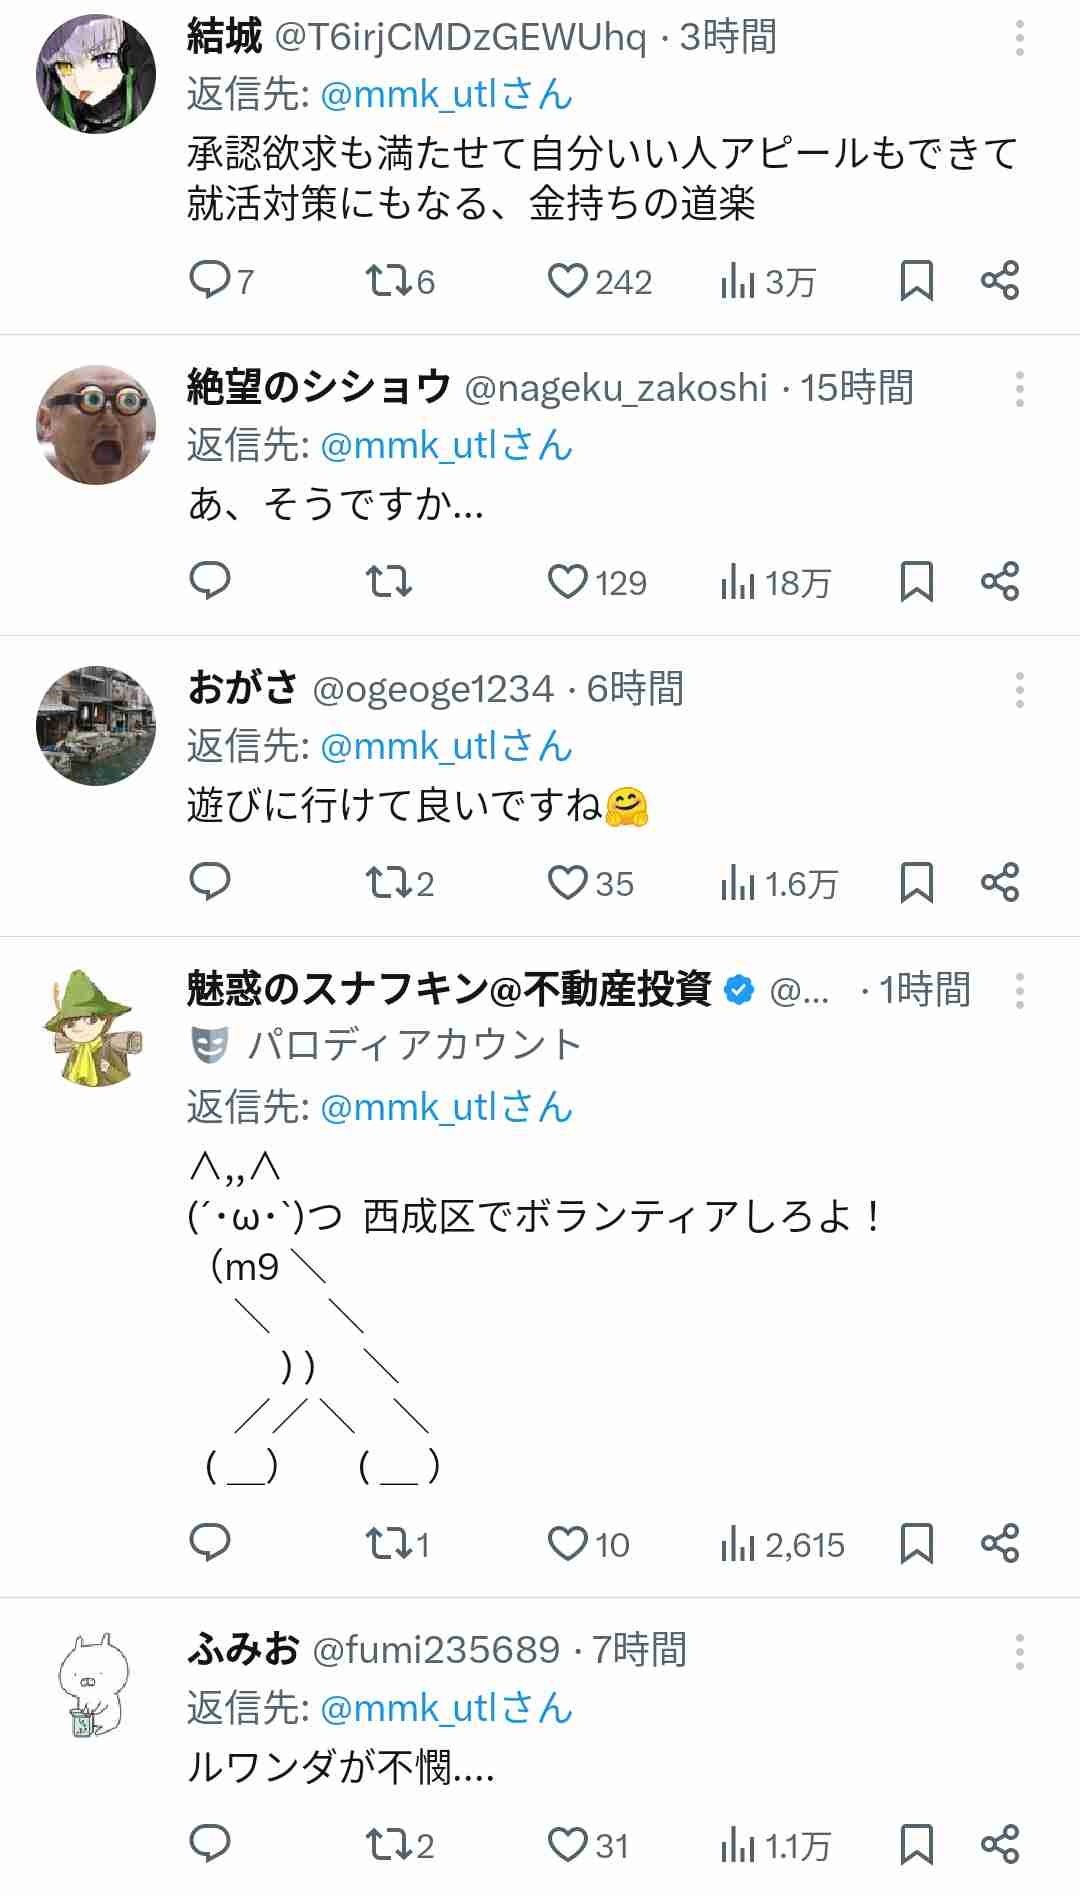Retweet 魅惑のスナフキン's ASCII art post
Image resolution: width=1080 pixels, height=1896 pixels.
[388, 1543]
